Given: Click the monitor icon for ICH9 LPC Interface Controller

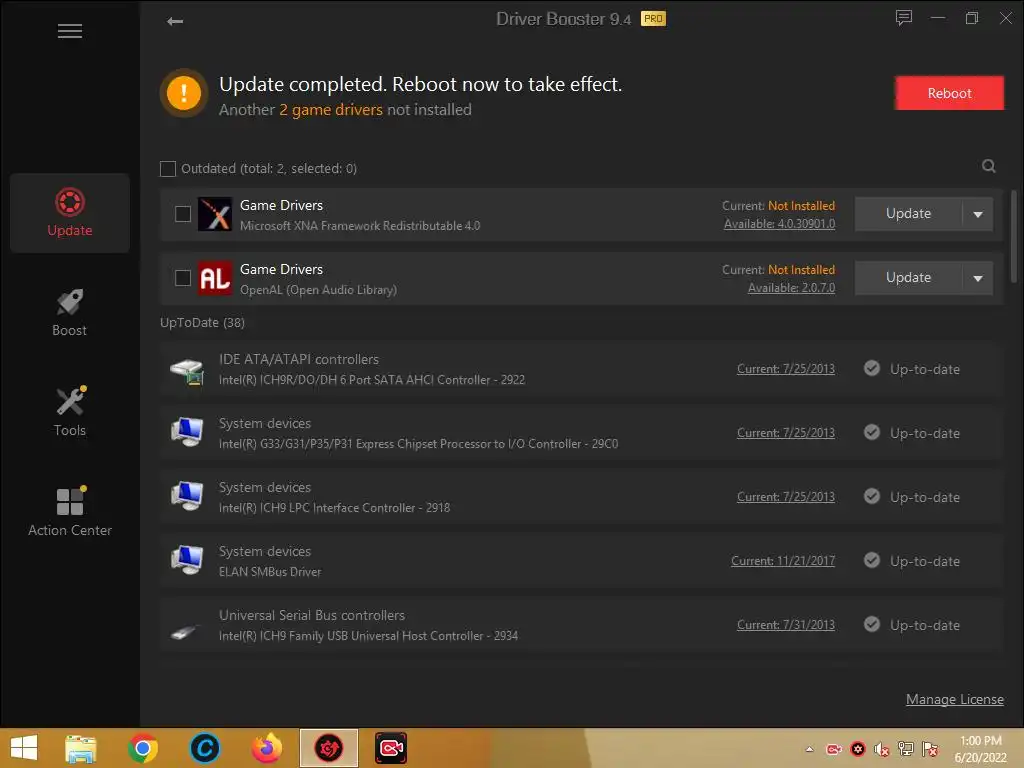Looking at the screenshot, I should click(187, 496).
